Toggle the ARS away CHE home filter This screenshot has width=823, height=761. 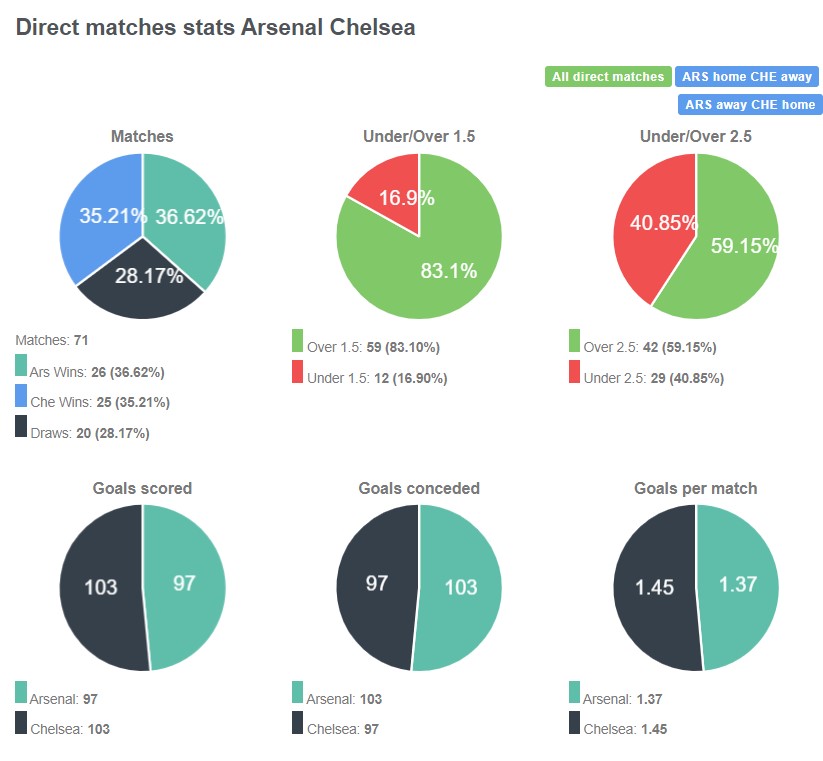[748, 104]
